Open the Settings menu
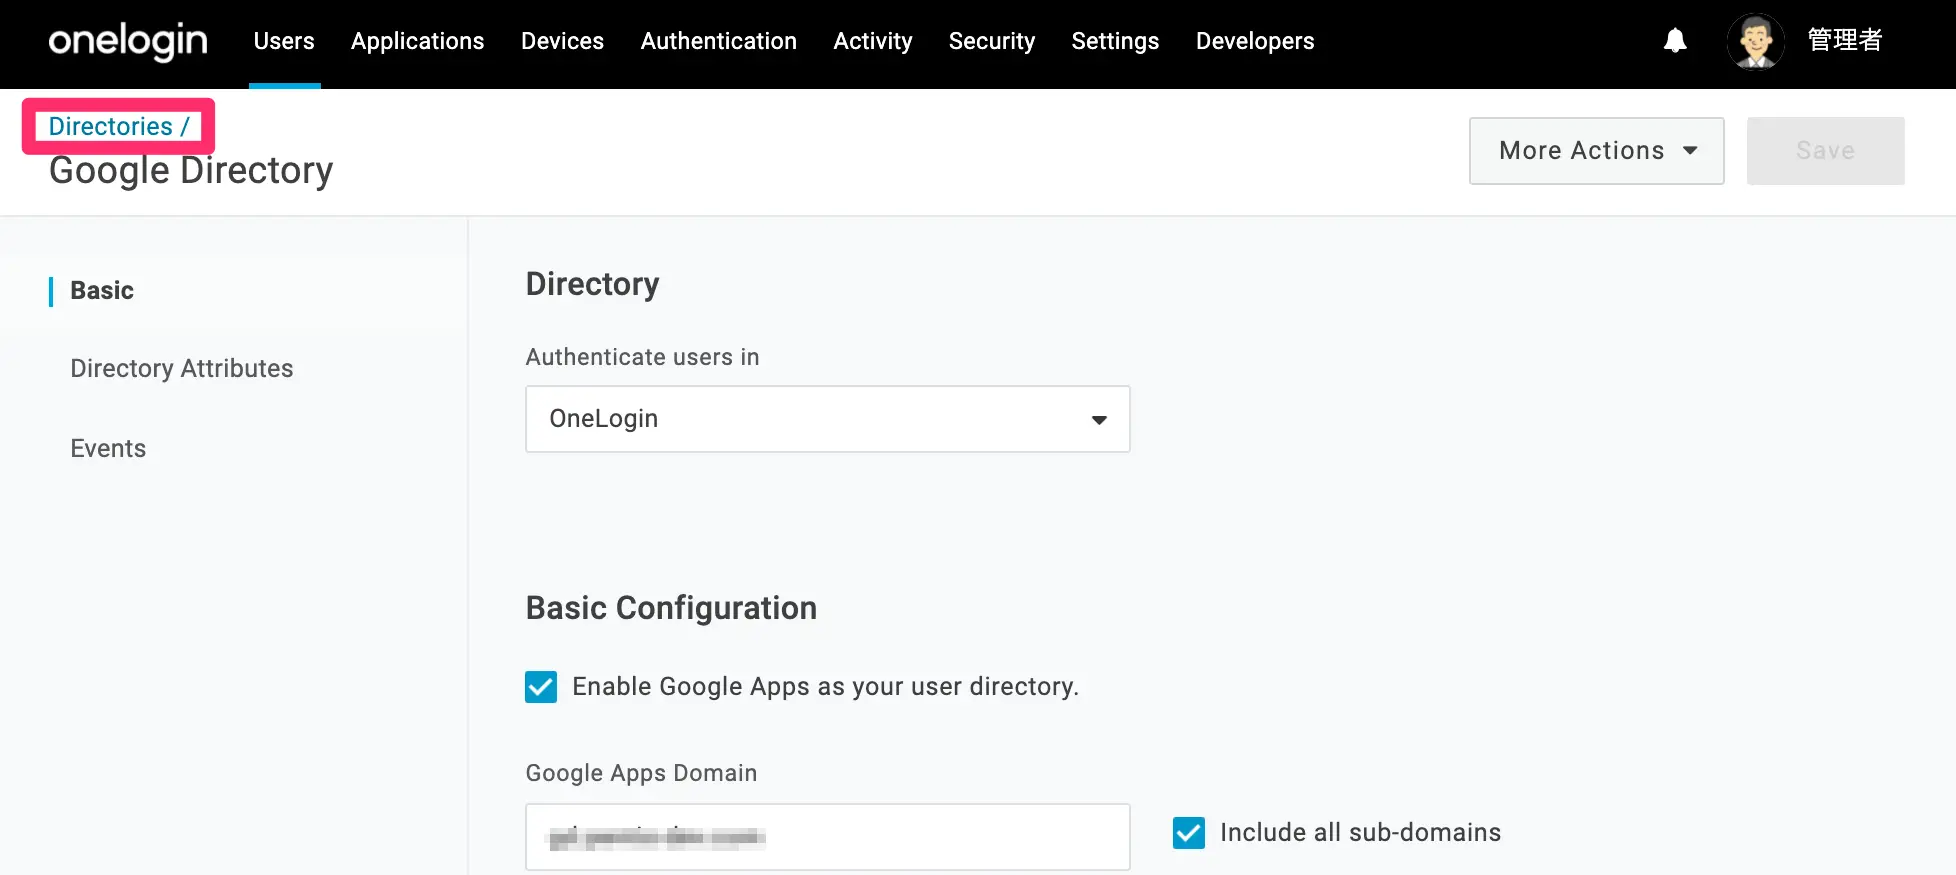This screenshot has width=1956, height=875. coord(1115,41)
